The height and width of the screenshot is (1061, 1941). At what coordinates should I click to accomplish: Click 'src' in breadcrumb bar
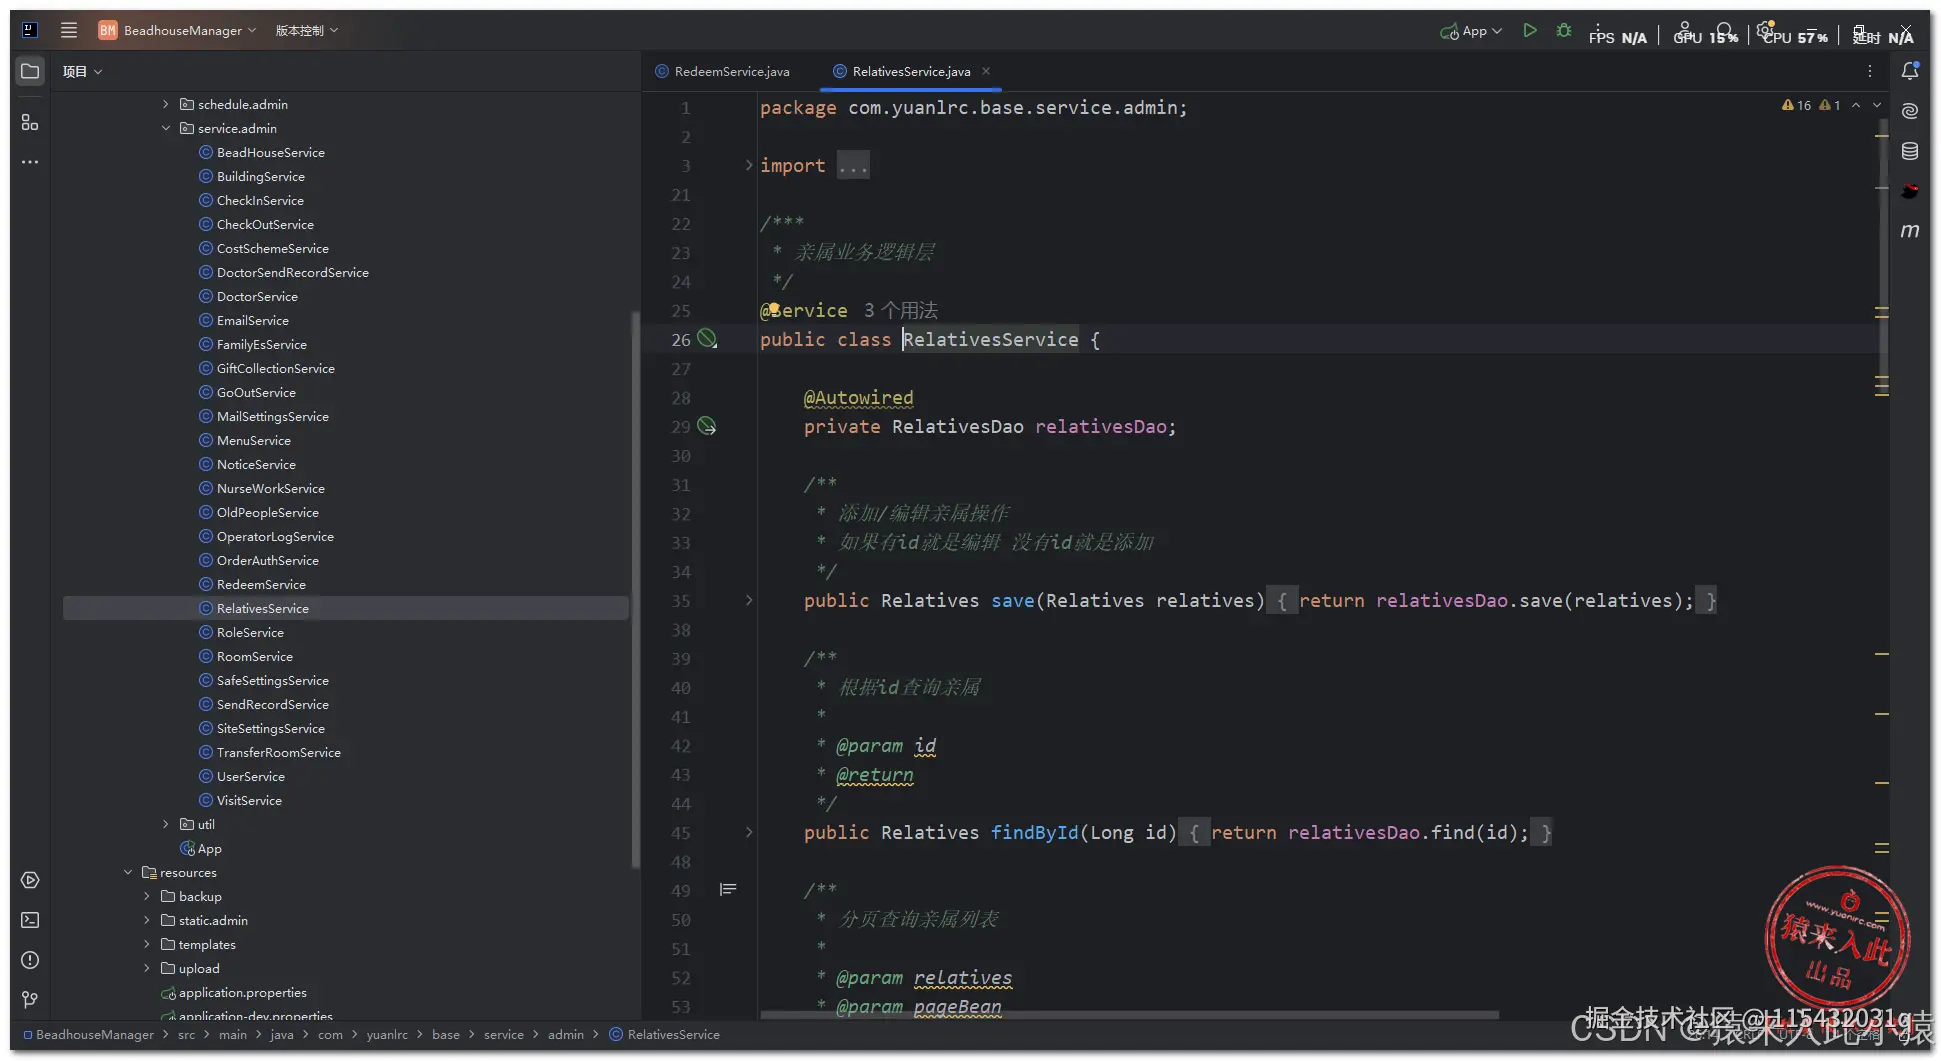pos(187,1034)
